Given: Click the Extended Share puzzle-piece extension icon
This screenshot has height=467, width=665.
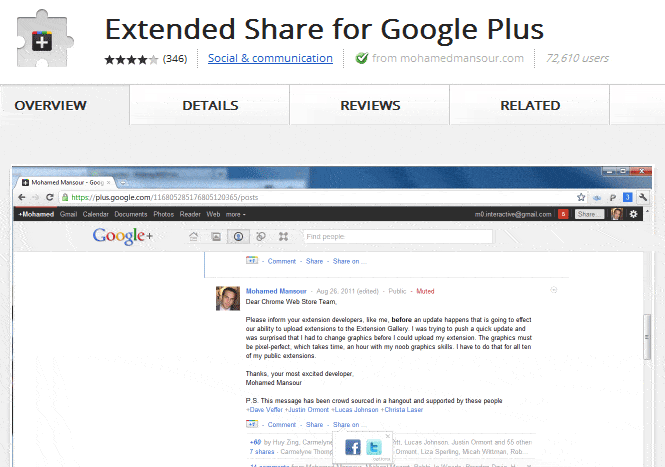Looking at the screenshot, I should 44,39.
